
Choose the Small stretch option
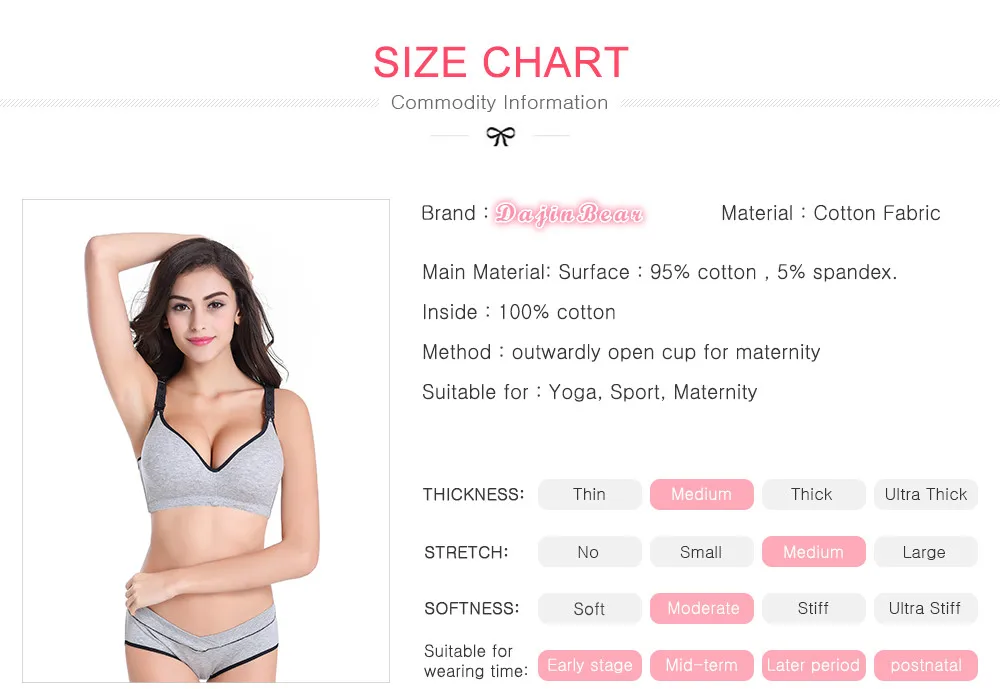click(702, 552)
